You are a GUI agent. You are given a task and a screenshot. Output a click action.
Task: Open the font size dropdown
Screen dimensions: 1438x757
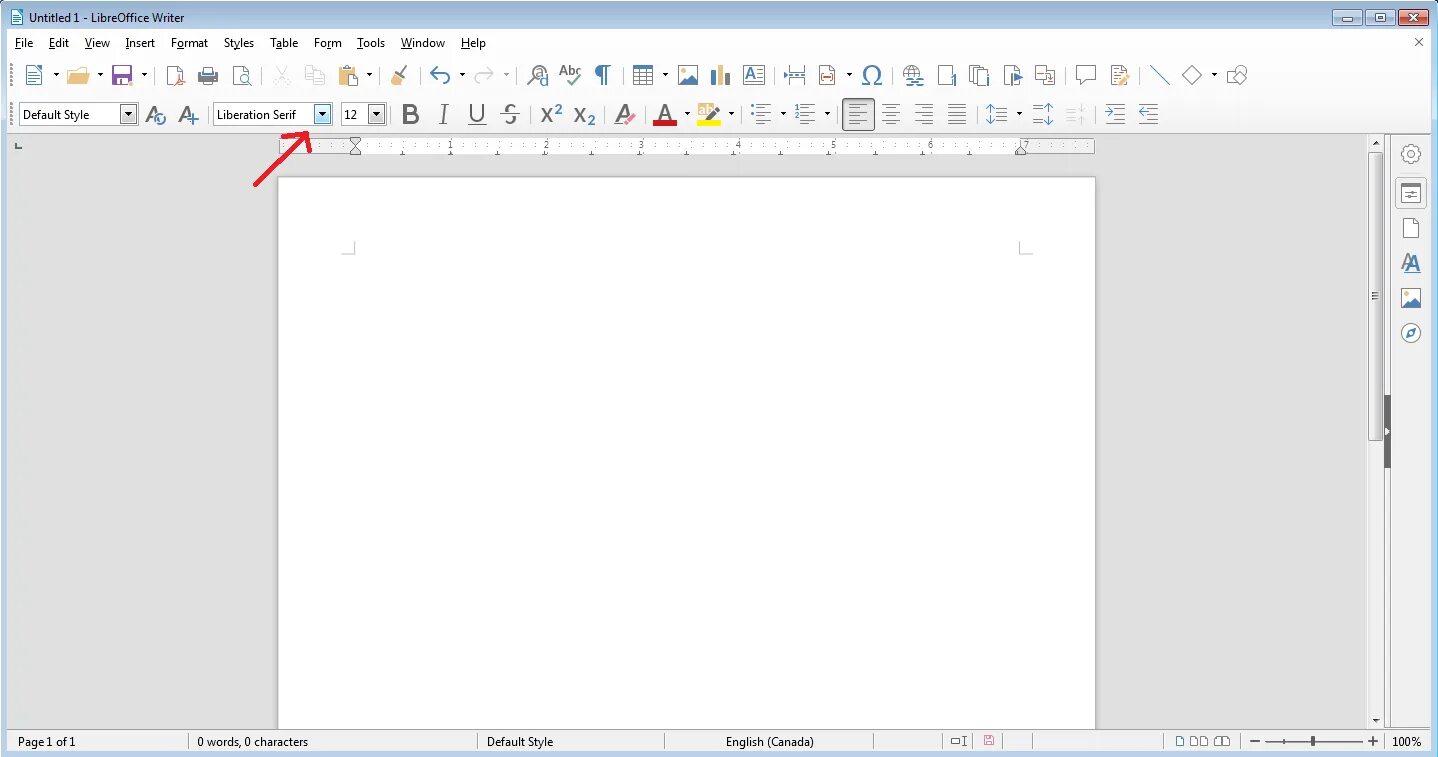(x=377, y=114)
